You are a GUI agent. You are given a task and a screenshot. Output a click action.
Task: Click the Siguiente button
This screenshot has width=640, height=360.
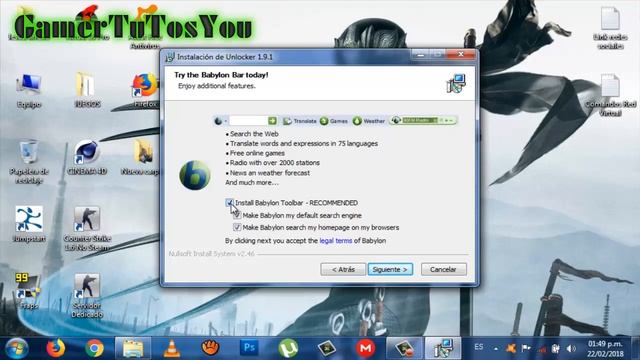[x=390, y=269]
